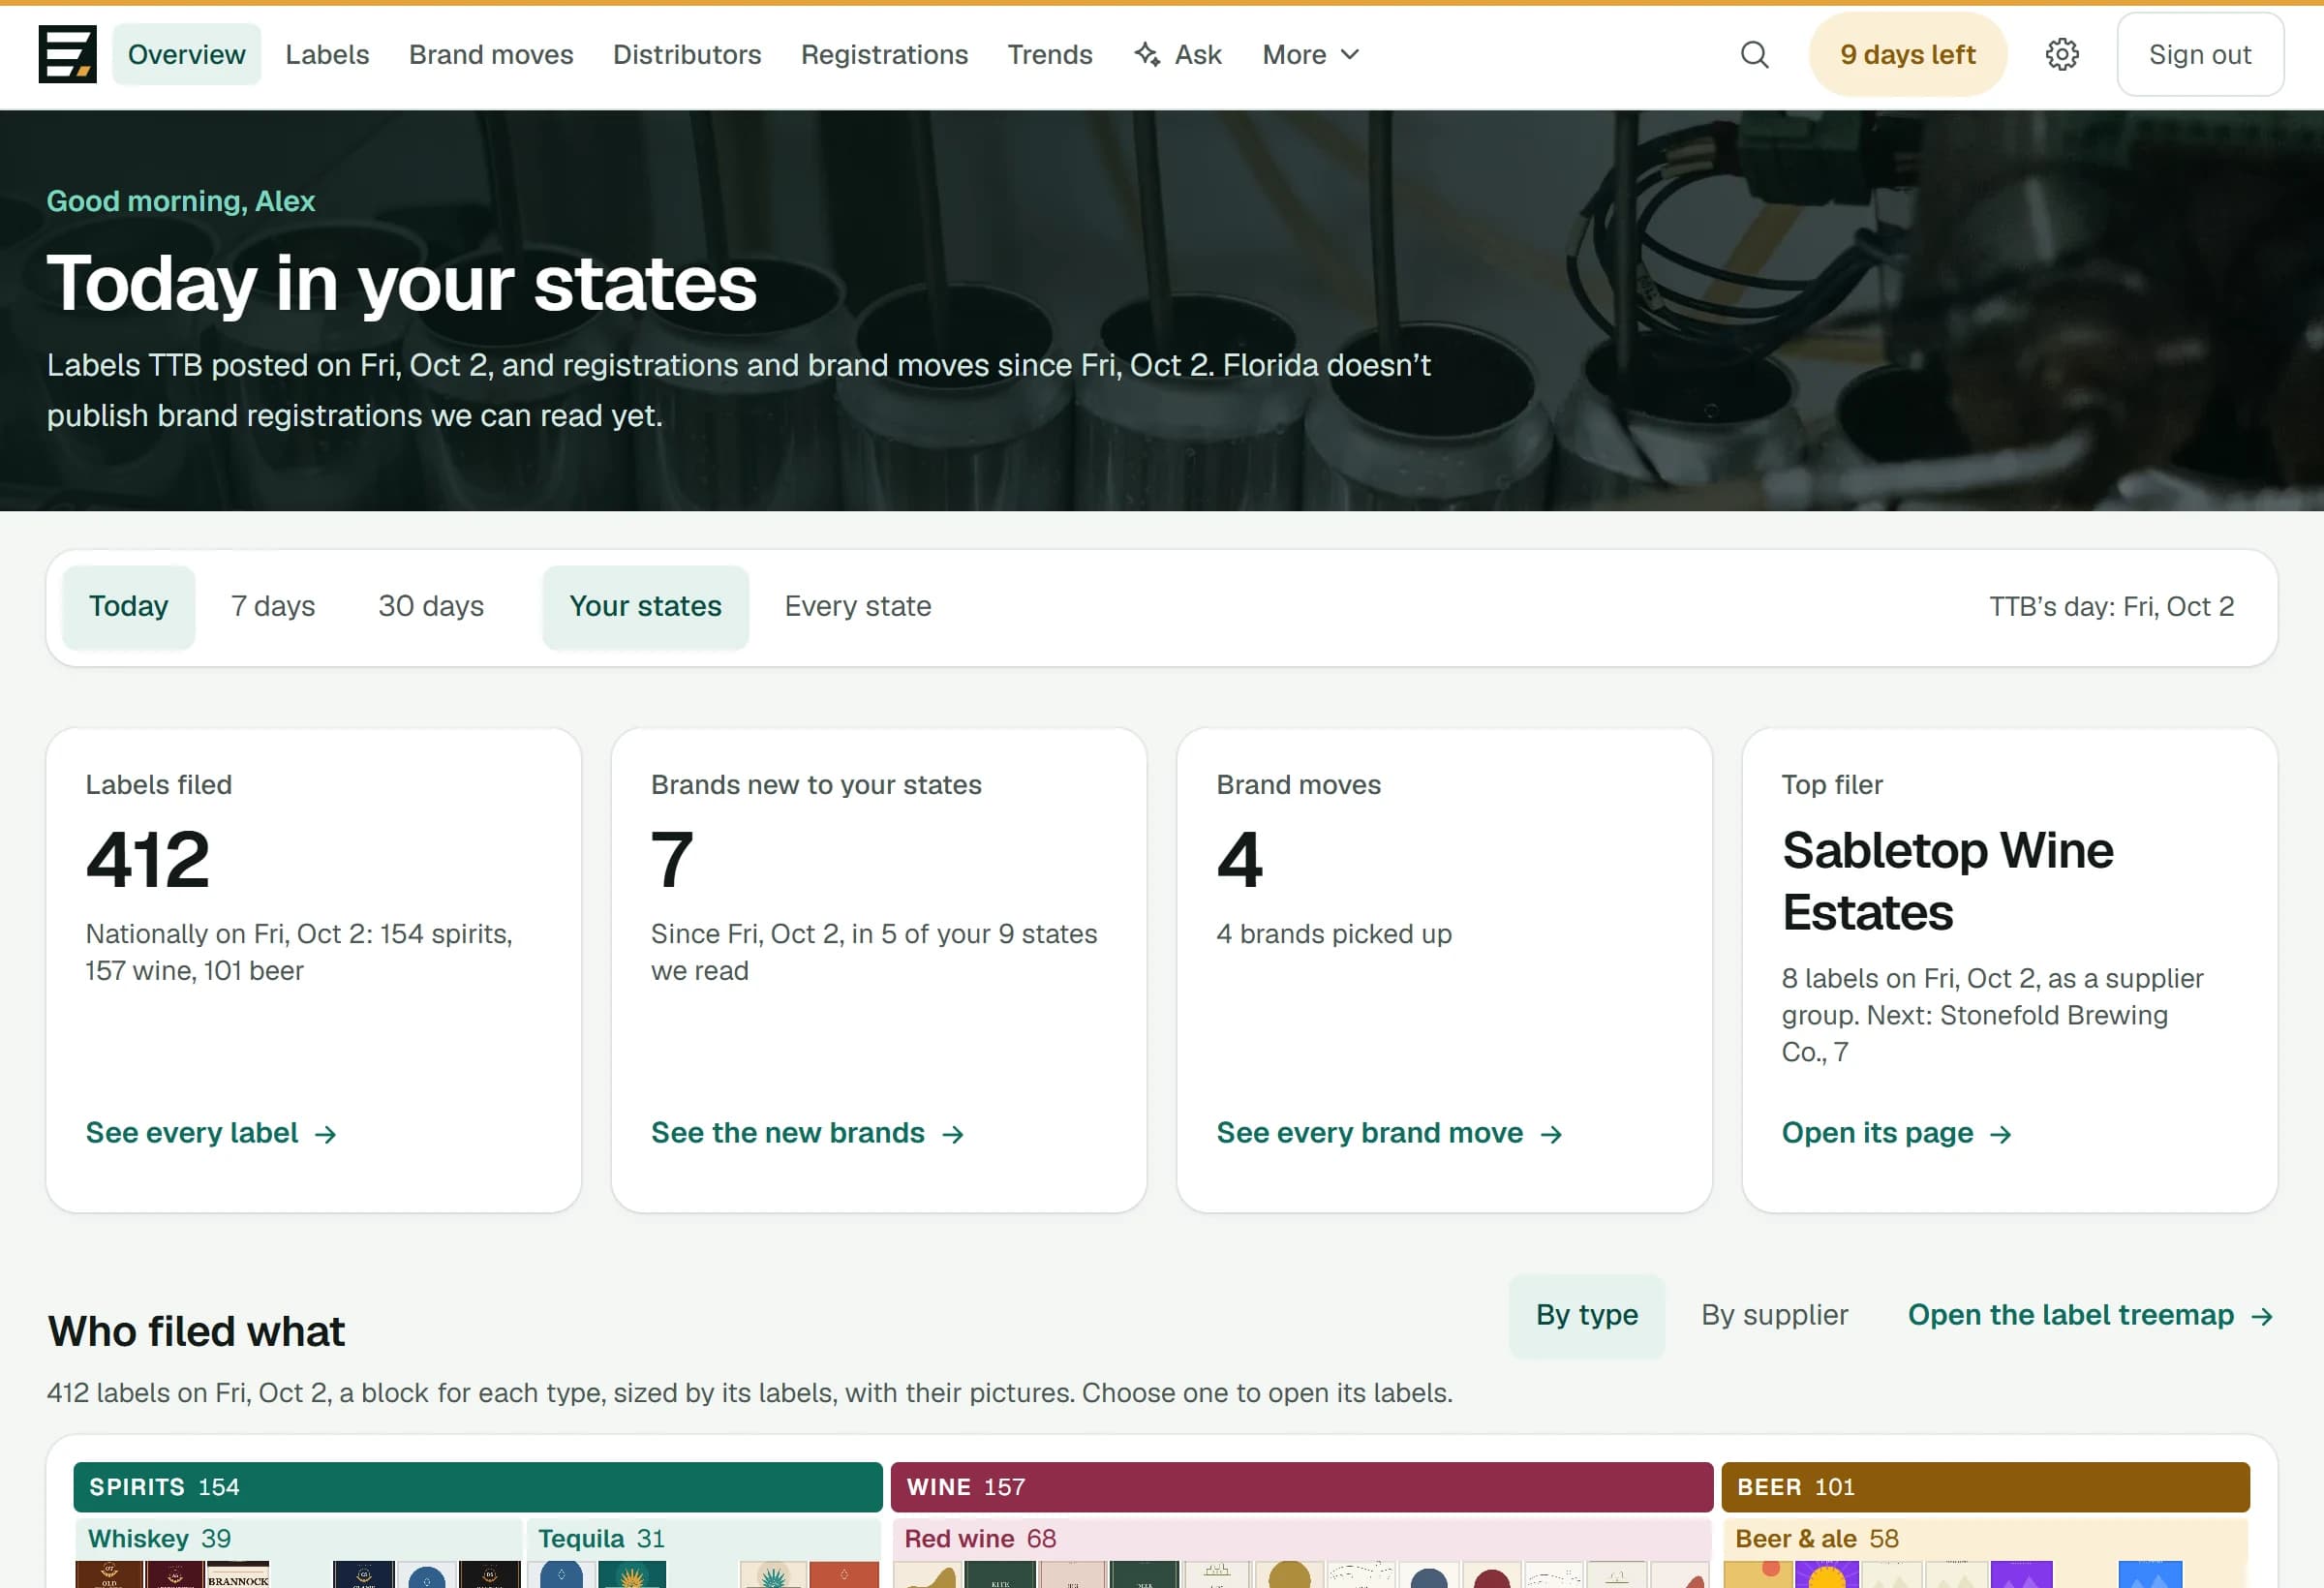Go to the Trends page
2324x1588 pixels.
(1049, 54)
